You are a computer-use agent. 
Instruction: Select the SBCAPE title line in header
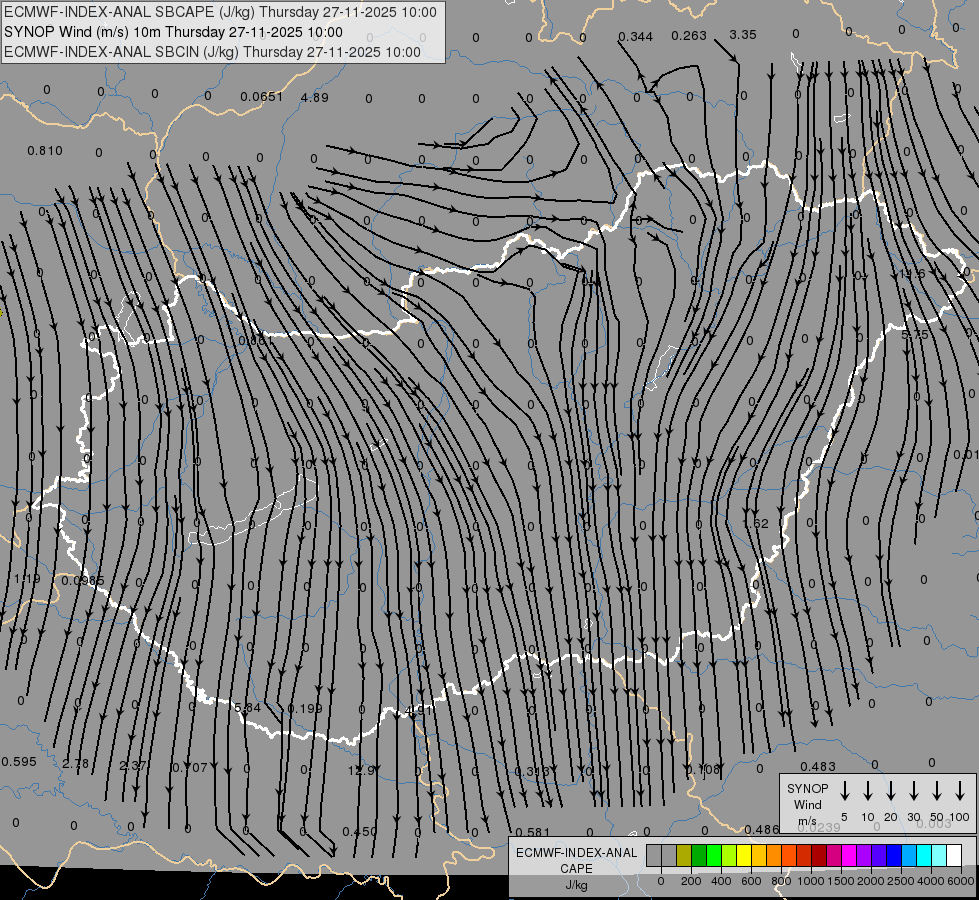point(220,12)
